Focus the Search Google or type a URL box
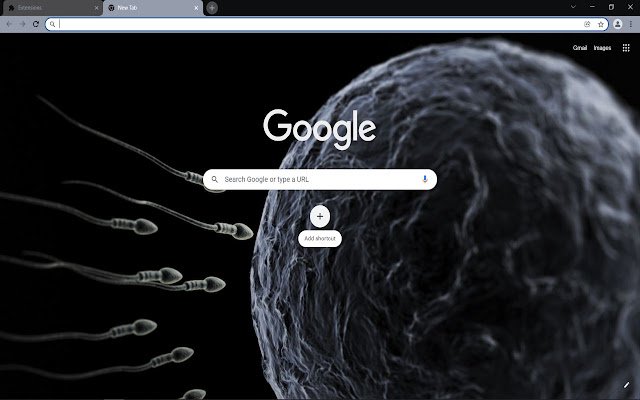This screenshot has height=400, width=640. (320, 179)
